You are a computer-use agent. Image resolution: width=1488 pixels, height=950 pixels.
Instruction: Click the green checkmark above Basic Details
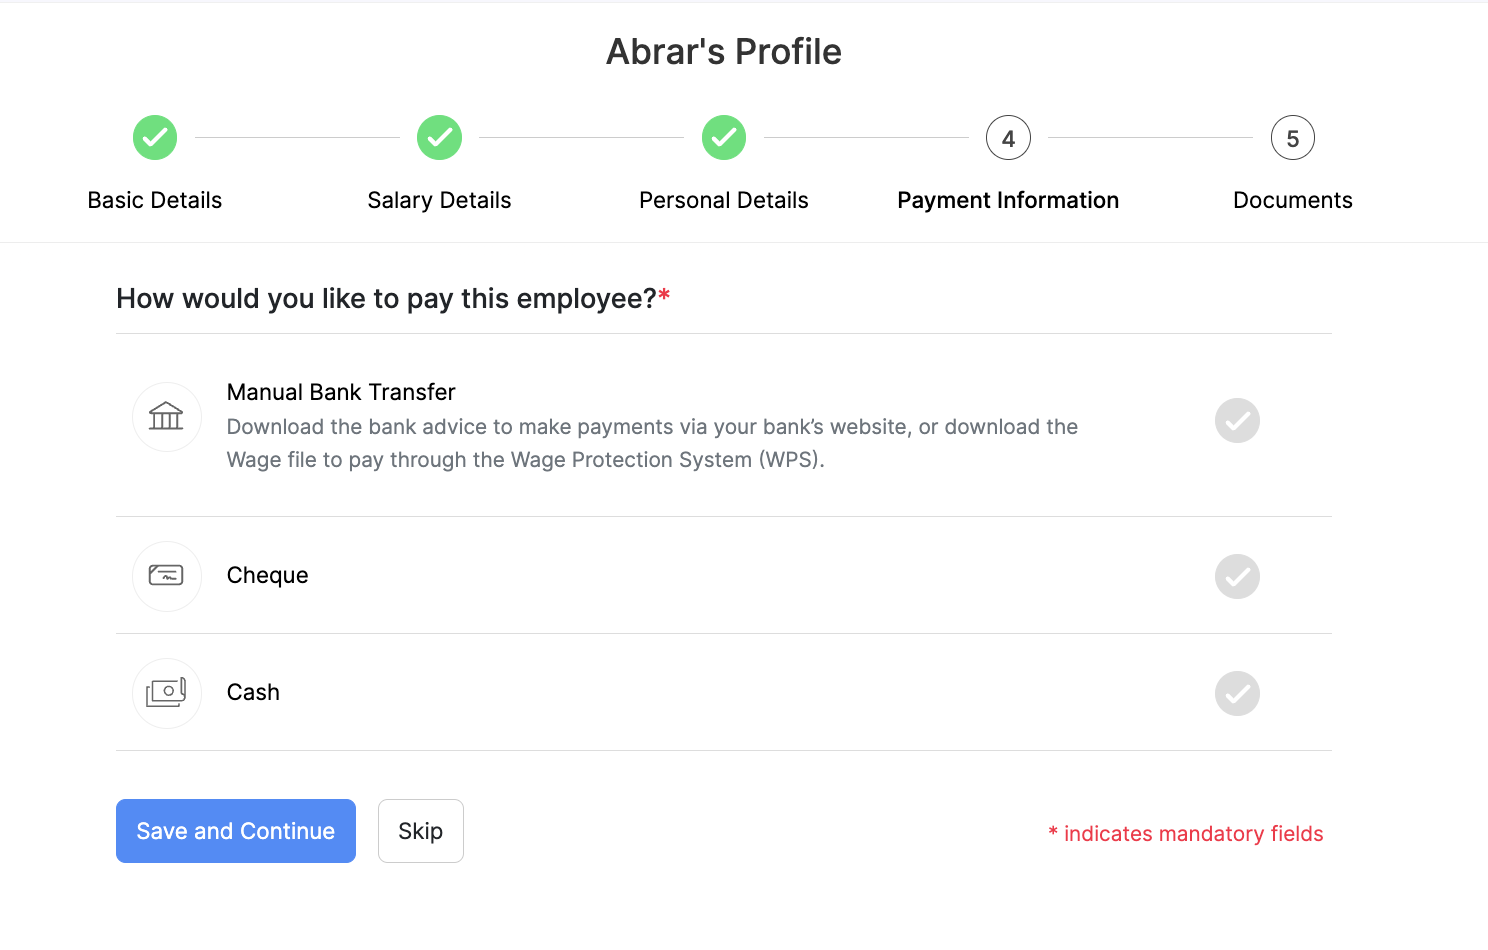point(154,137)
